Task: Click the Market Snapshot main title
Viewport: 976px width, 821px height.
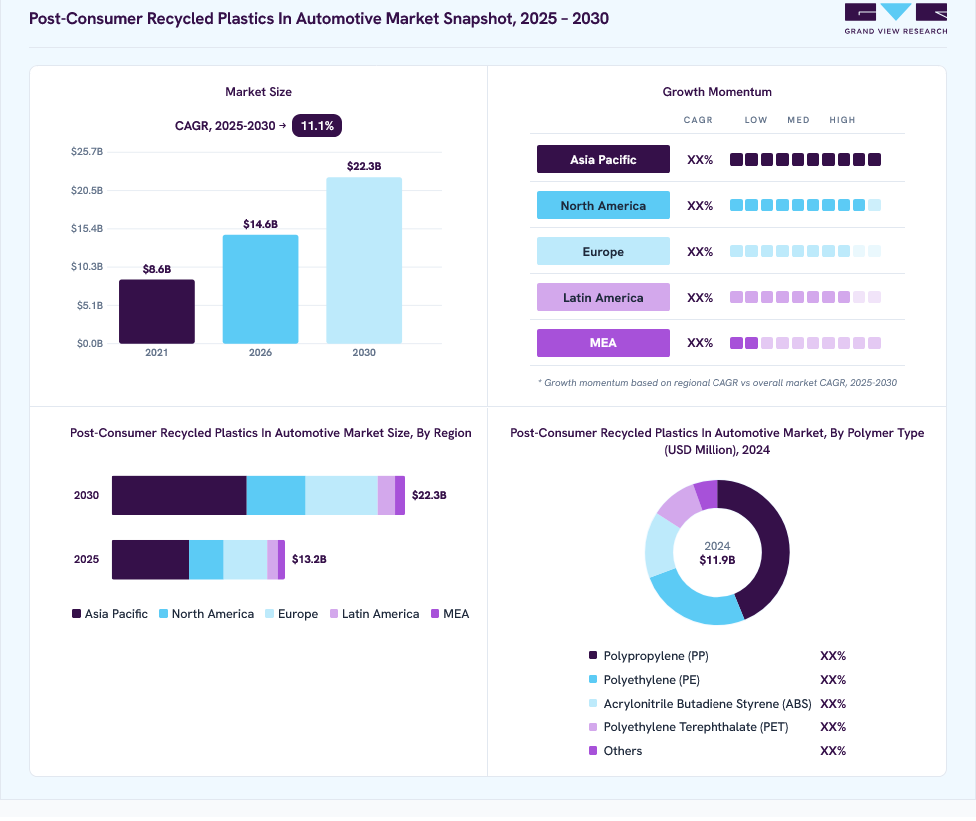Action: point(319,19)
